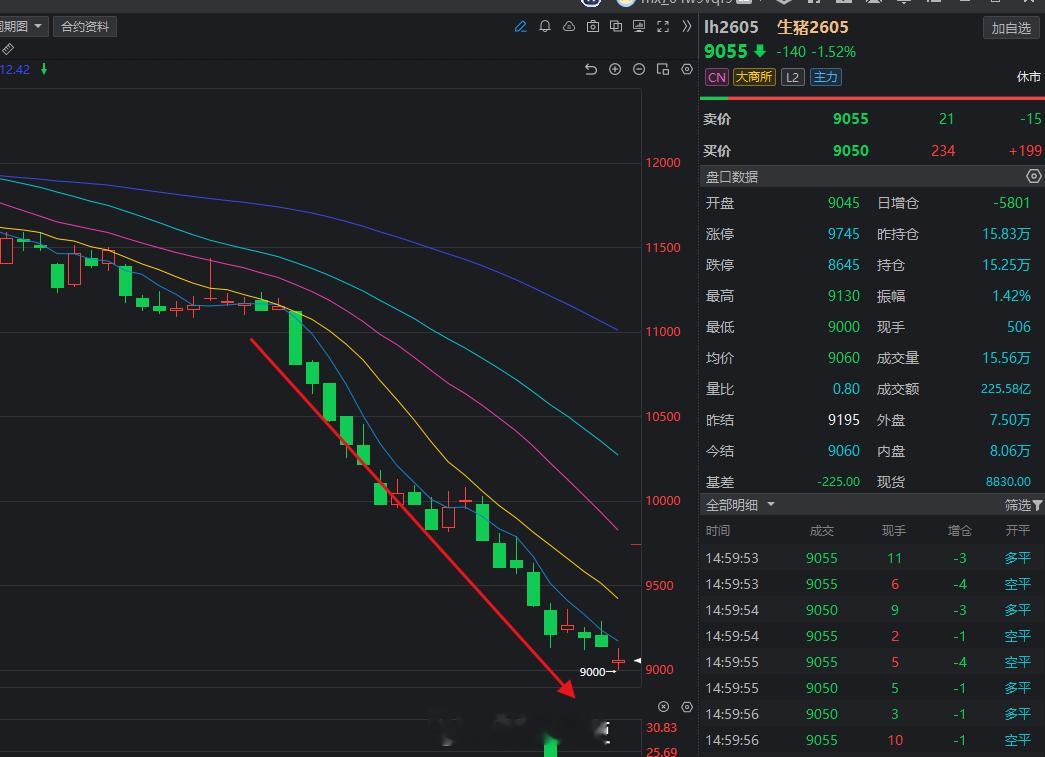Select the 14:59:54 trade at 9050
This screenshot has width=1045, height=757.
click(x=872, y=610)
